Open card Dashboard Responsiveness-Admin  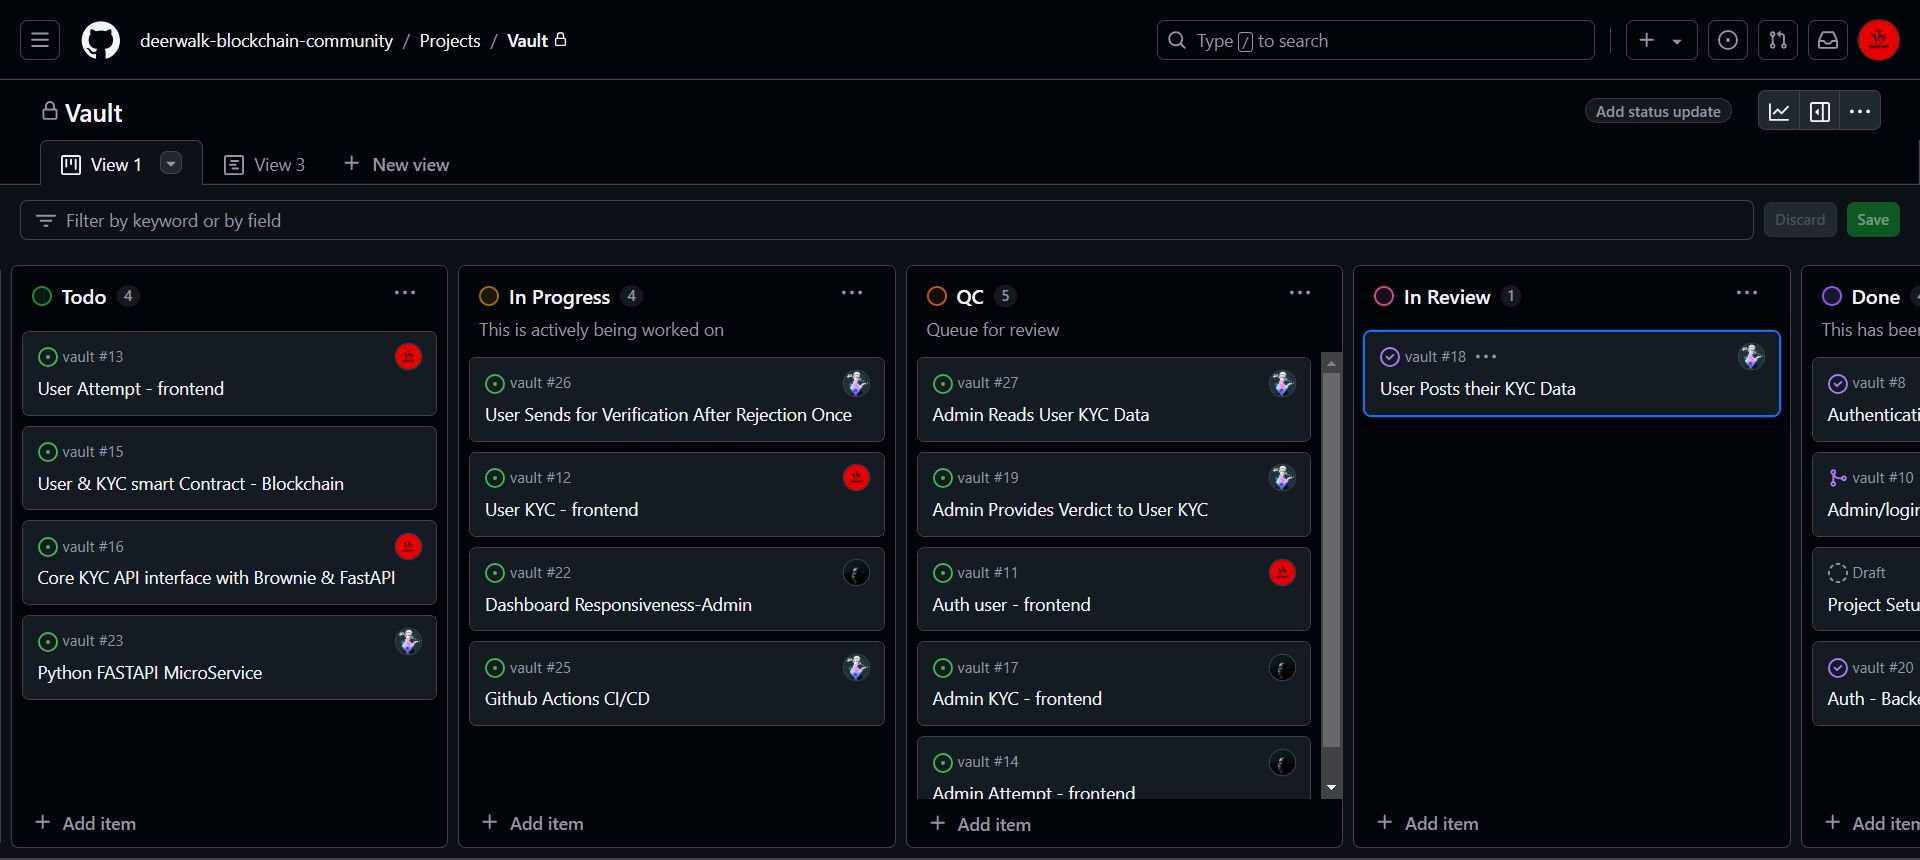(618, 605)
